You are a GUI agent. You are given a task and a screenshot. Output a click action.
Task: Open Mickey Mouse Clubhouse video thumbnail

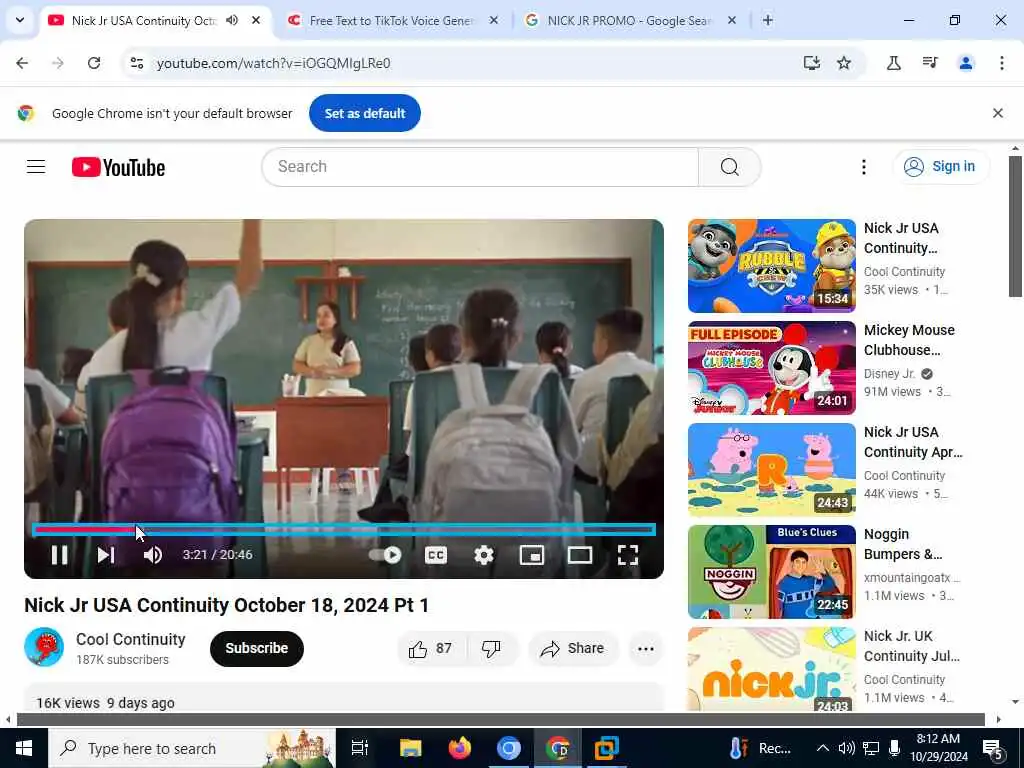[x=771, y=368]
